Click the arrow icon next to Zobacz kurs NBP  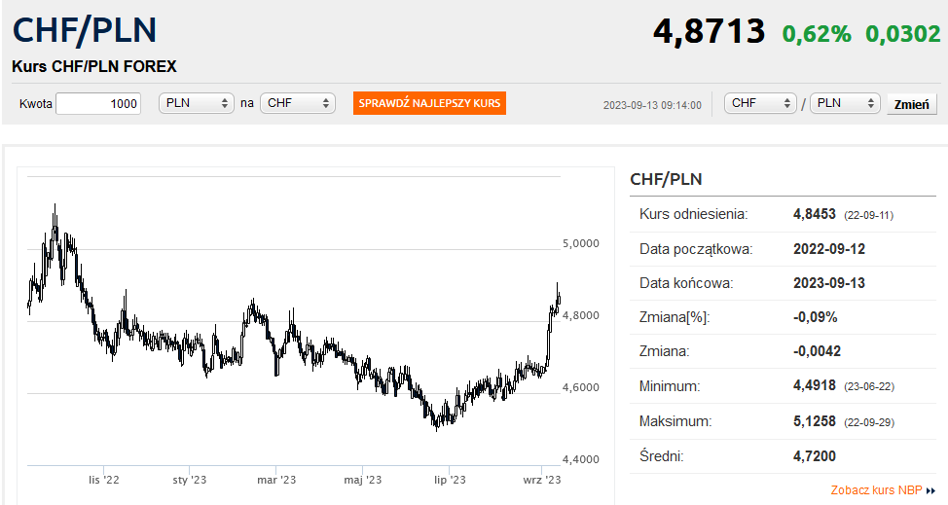pyautogui.click(x=930, y=490)
